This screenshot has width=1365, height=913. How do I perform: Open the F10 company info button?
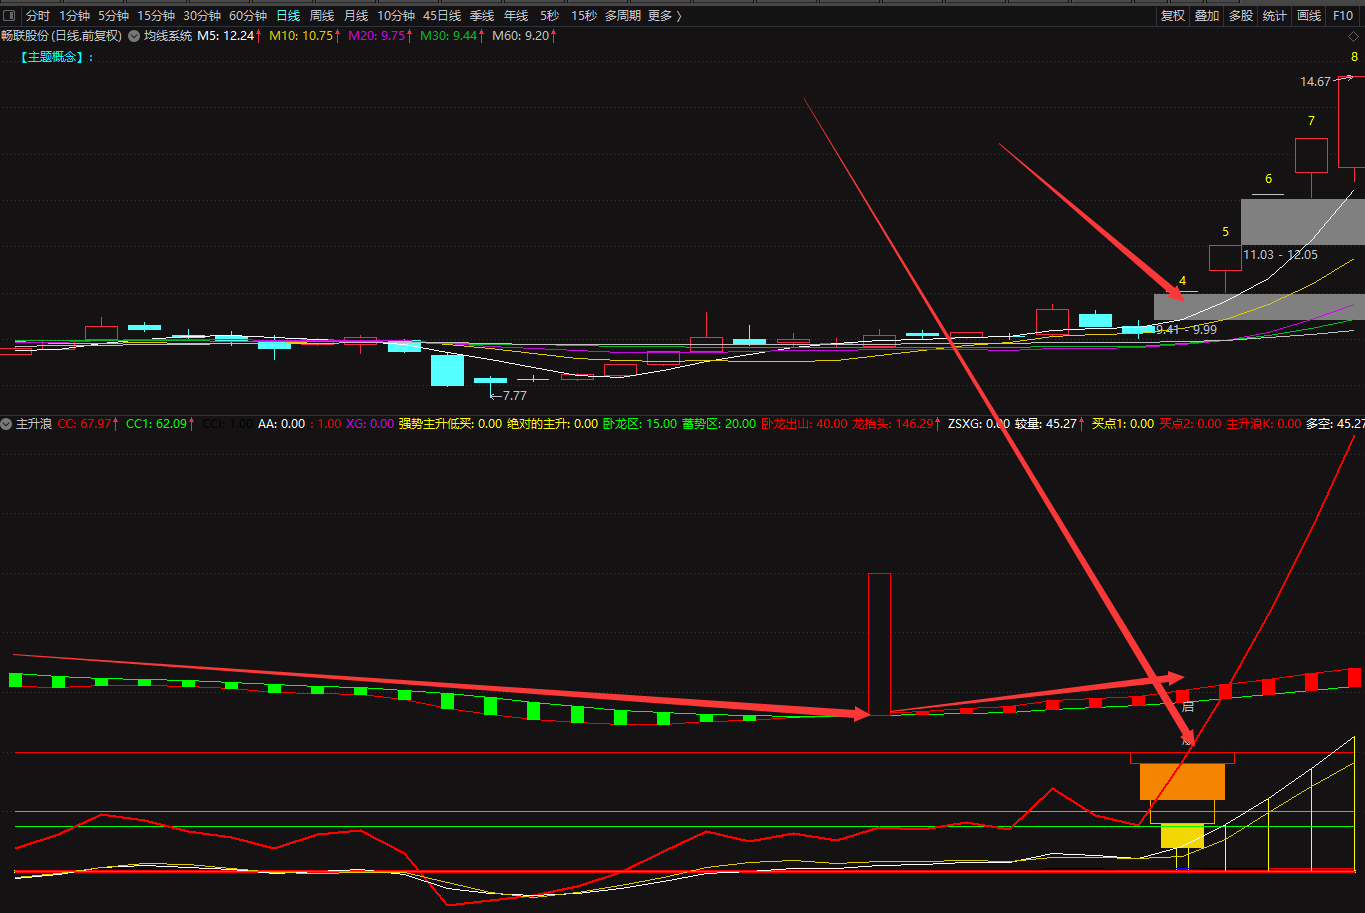[x=1343, y=16]
